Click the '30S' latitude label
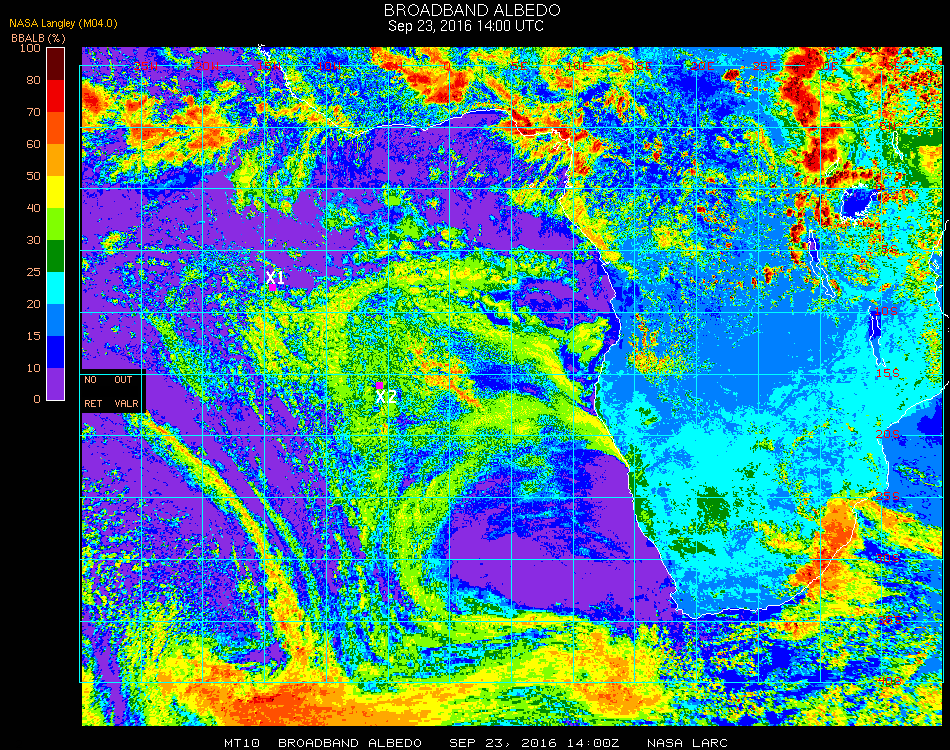Viewport: 950px width, 750px height. pyautogui.click(x=888, y=559)
